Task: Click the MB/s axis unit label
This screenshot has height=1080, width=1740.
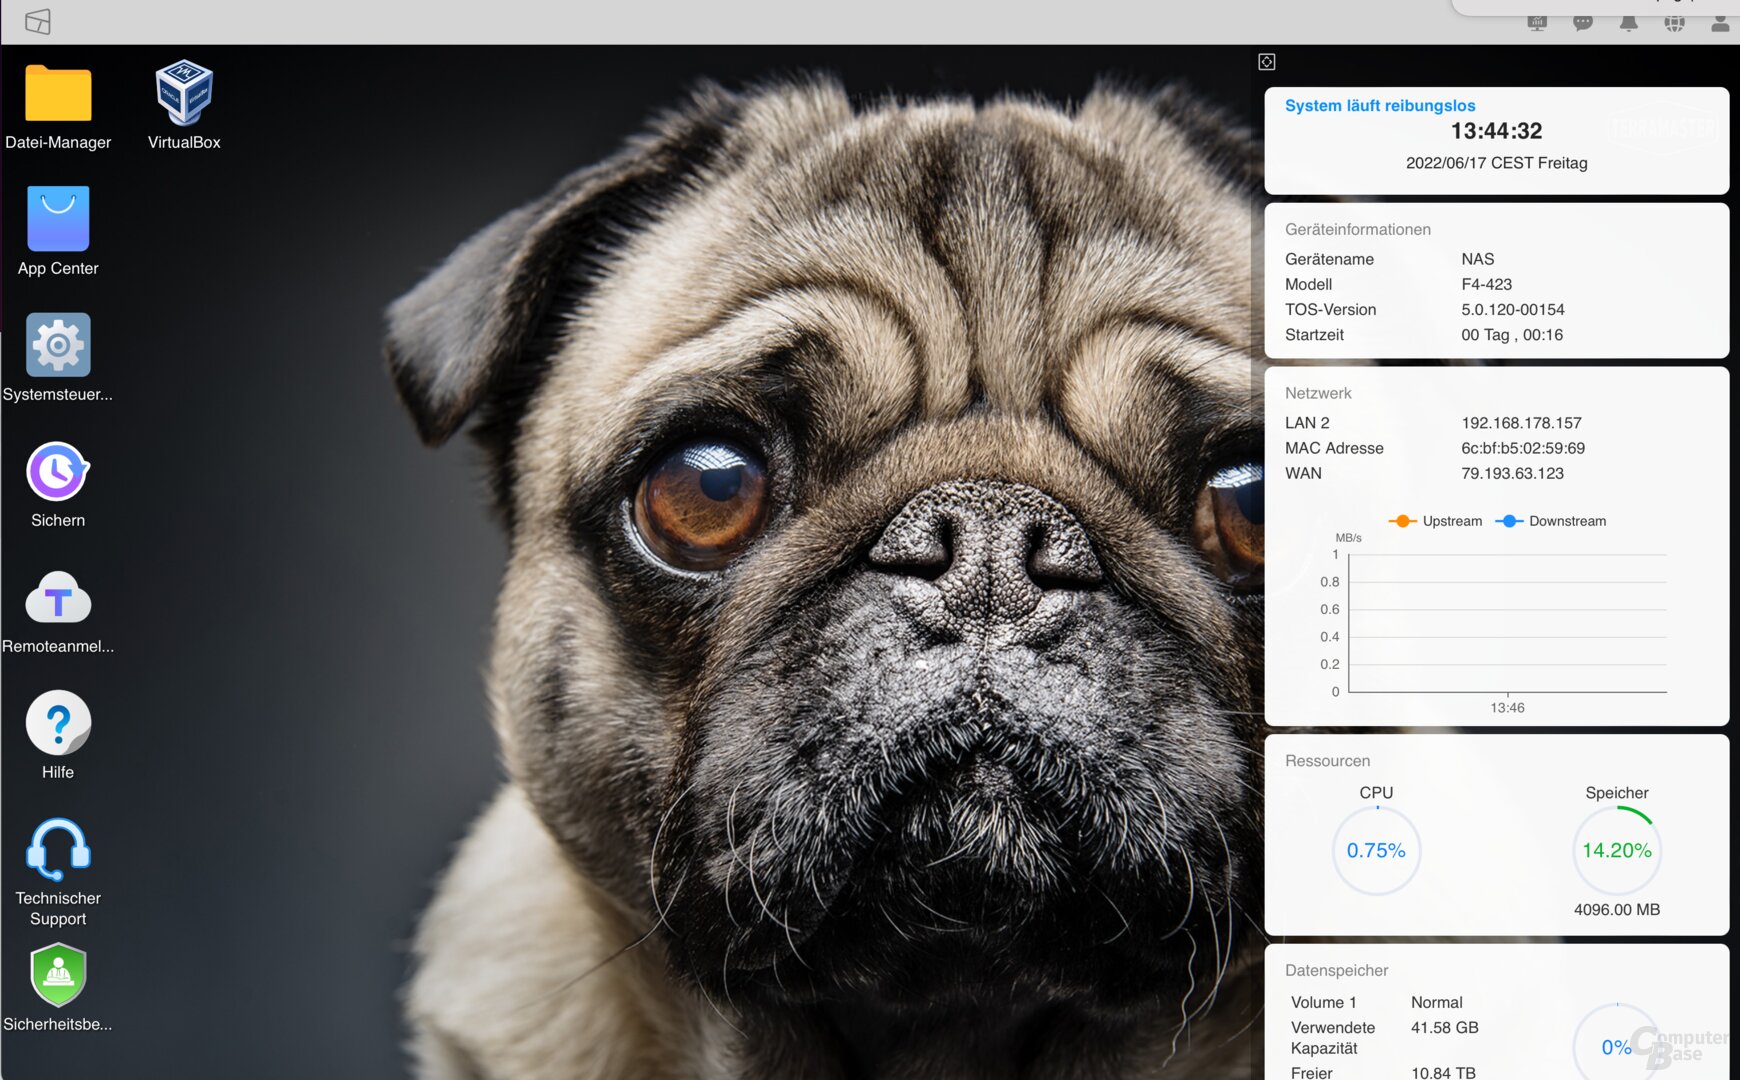Action: (x=1348, y=538)
